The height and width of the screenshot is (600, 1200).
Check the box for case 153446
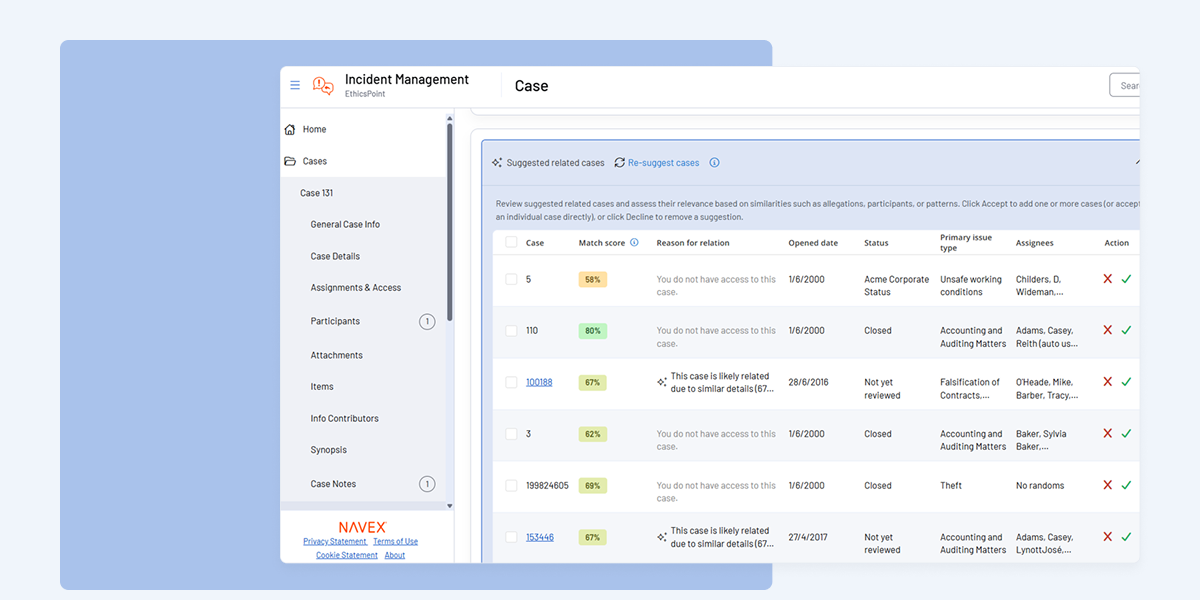(511, 537)
